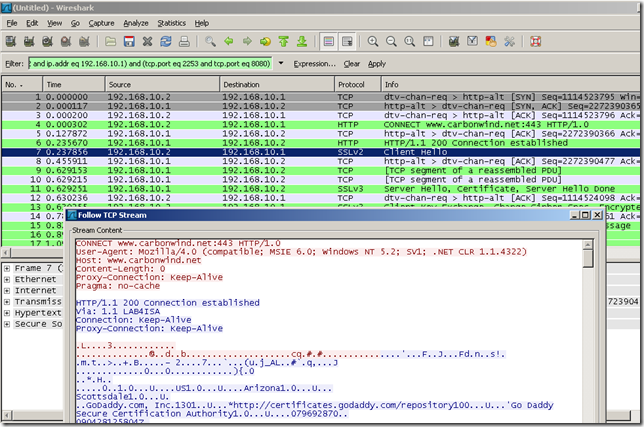Sort by No. column header

pyautogui.click(x=22, y=85)
